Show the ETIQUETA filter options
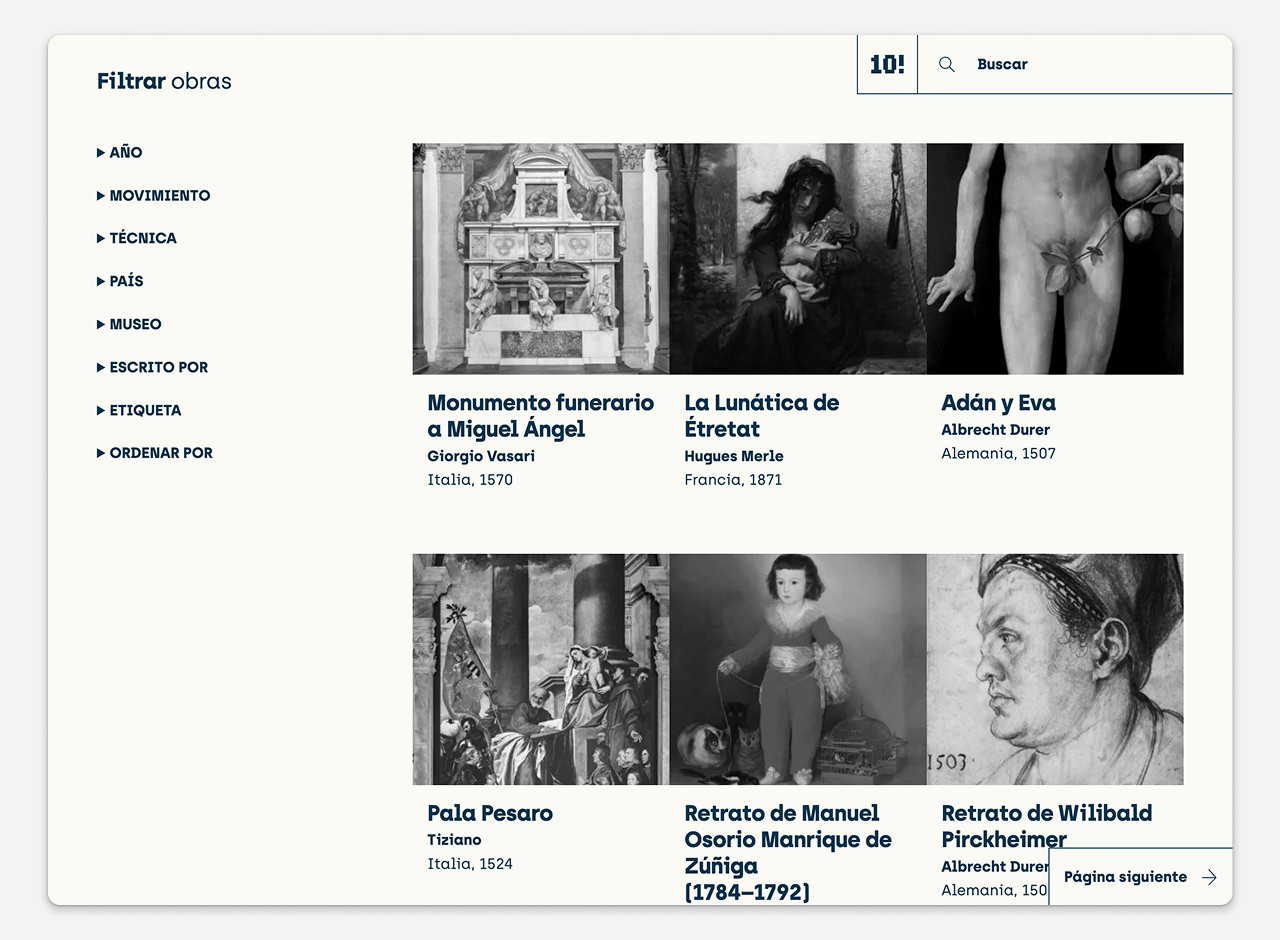The width and height of the screenshot is (1280, 940). coord(139,411)
